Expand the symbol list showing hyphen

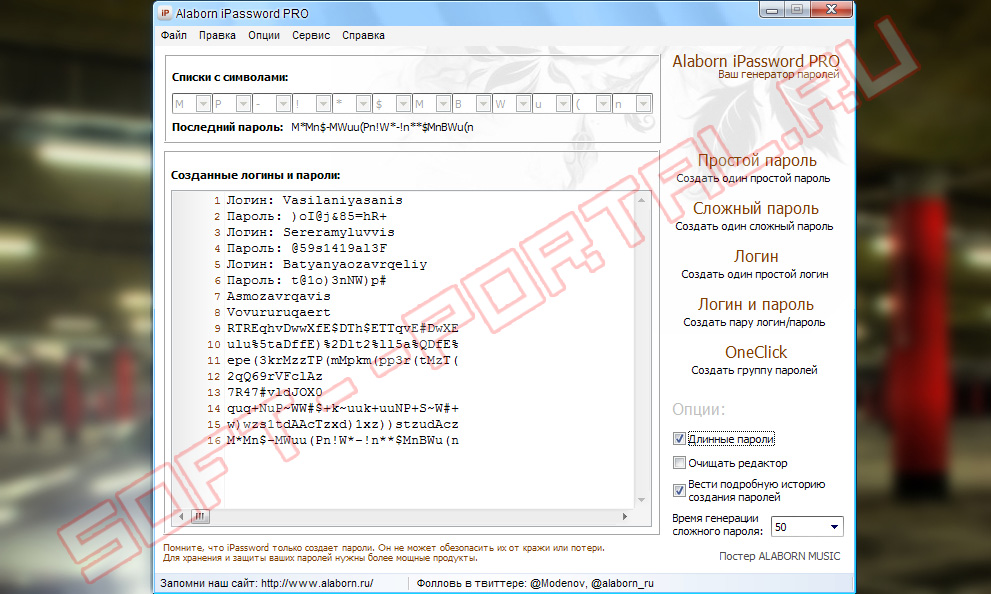tap(283, 104)
